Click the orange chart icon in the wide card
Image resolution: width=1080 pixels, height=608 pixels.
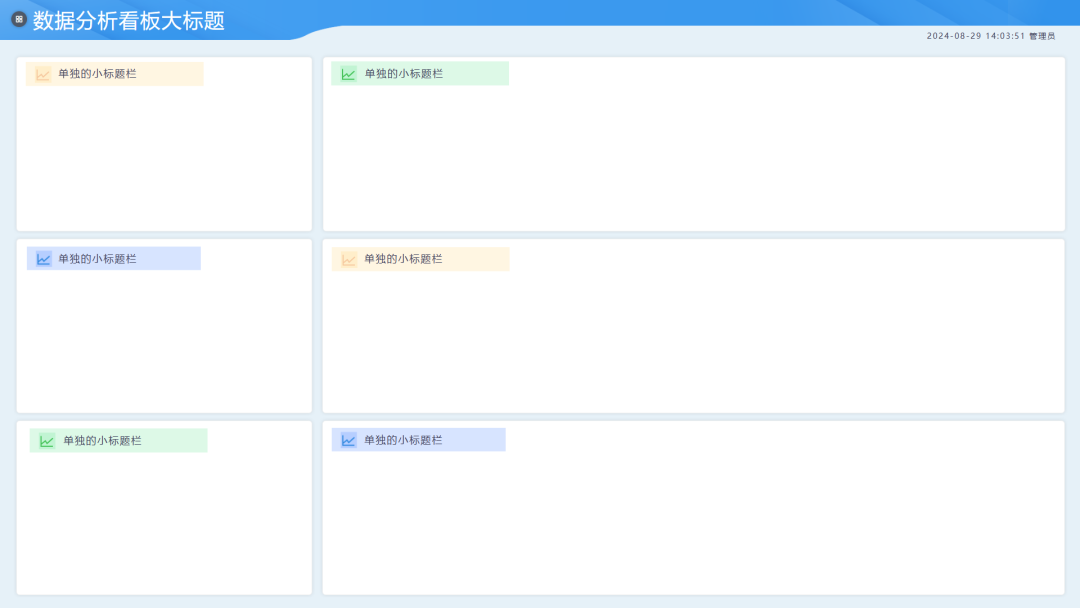(x=349, y=259)
